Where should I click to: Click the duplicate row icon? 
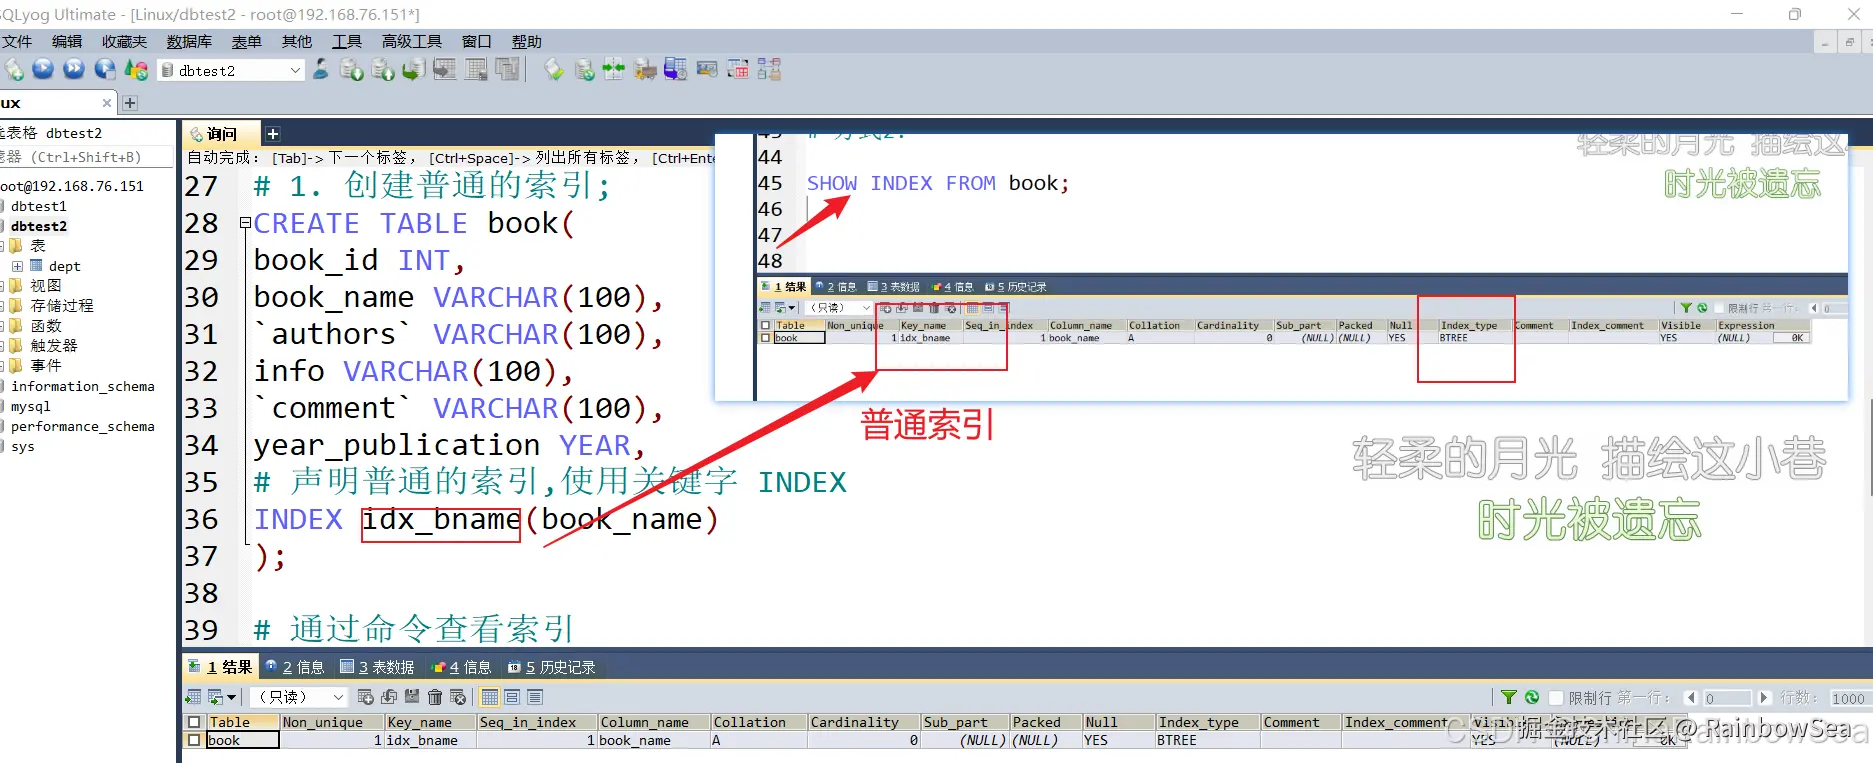point(389,697)
